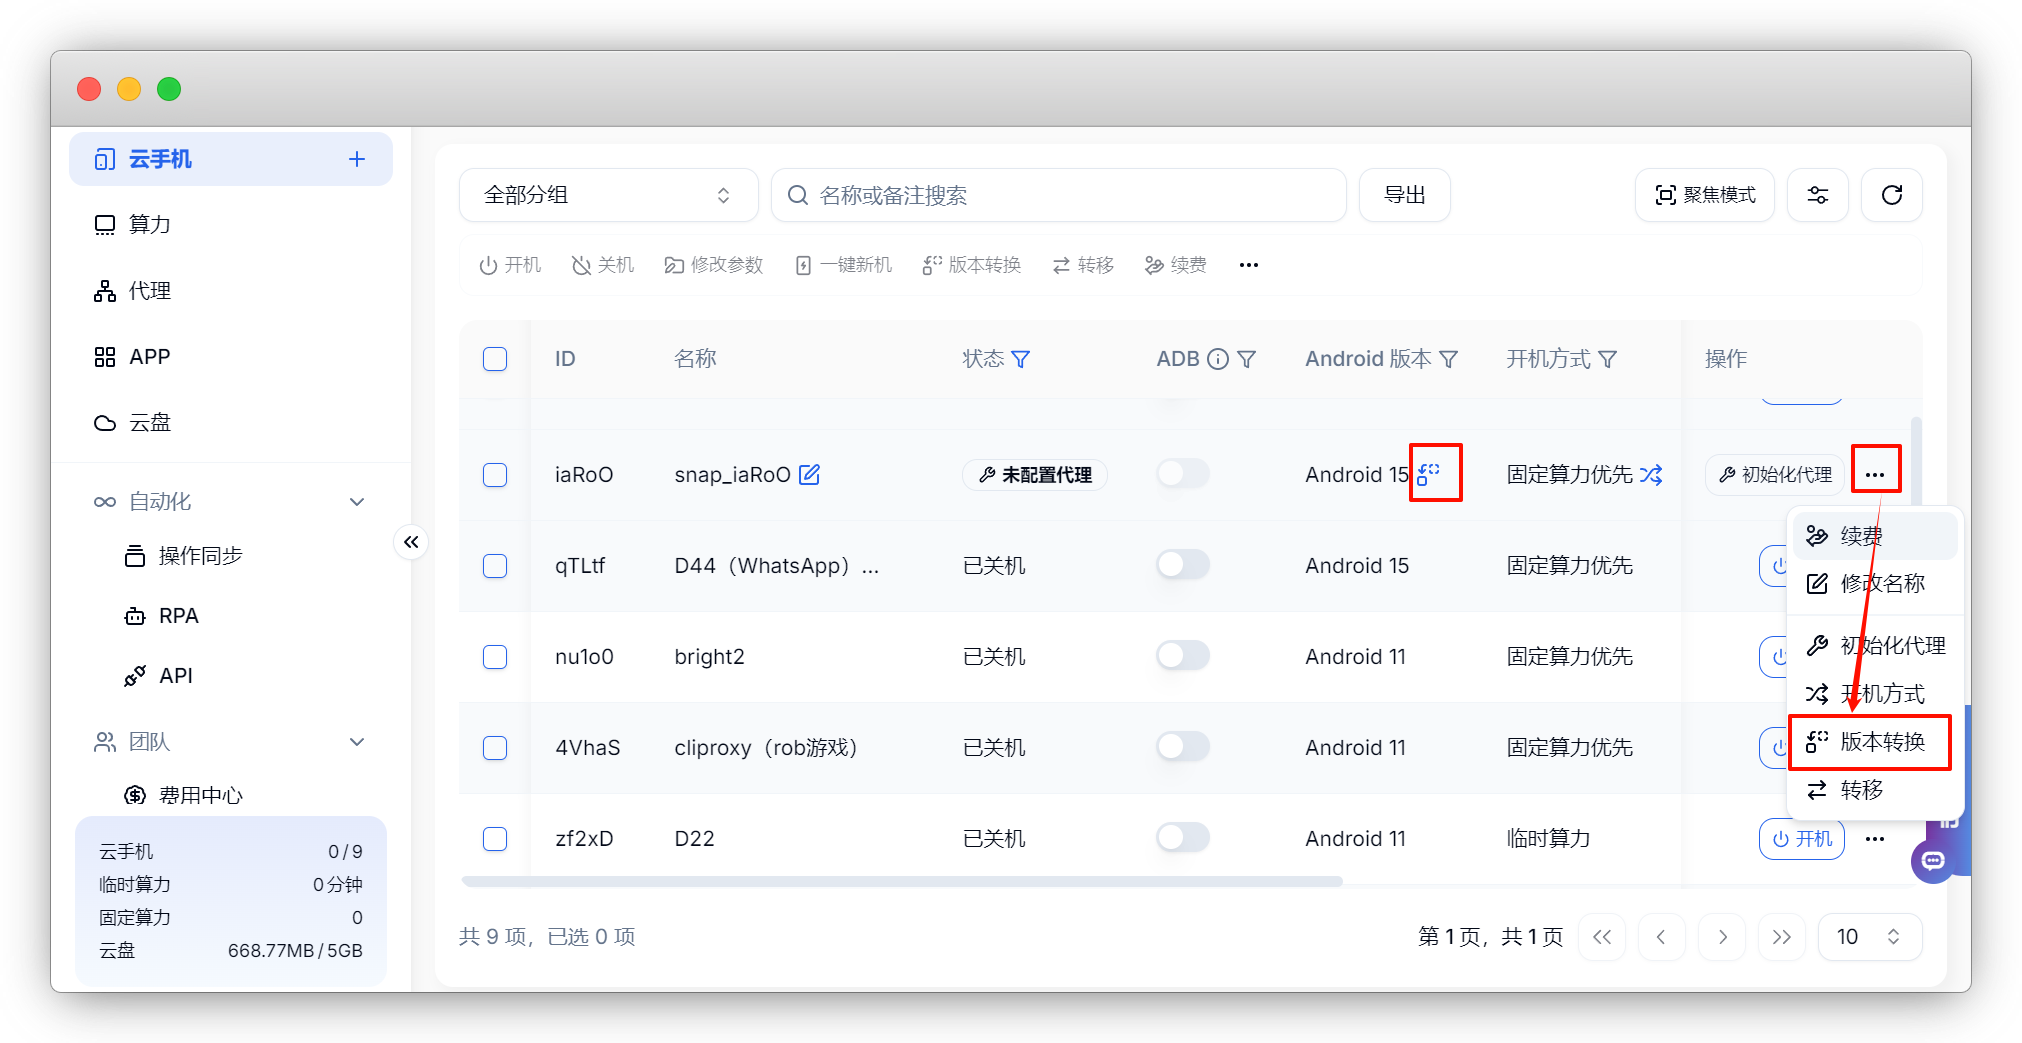The image size is (2022, 1043).
Task: Click version-convert icon beside Android 15 for iaRoO
Action: pyautogui.click(x=1429, y=474)
